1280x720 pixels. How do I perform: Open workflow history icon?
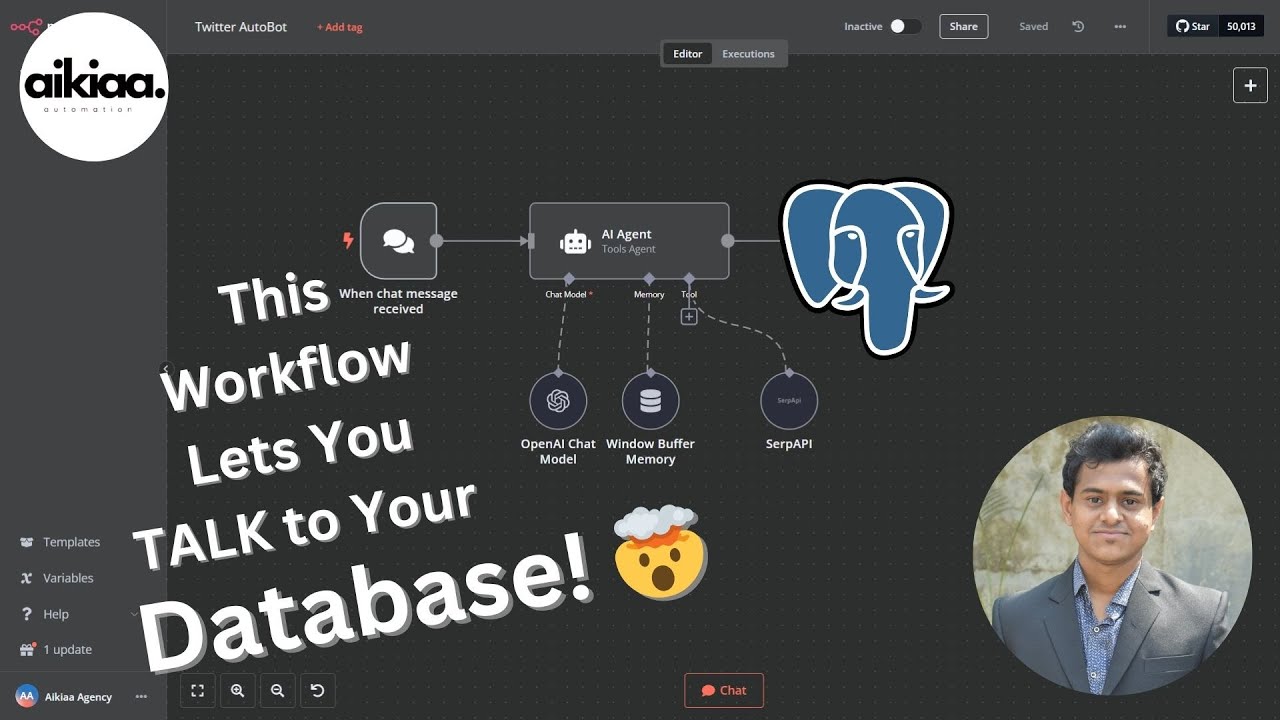(1078, 27)
